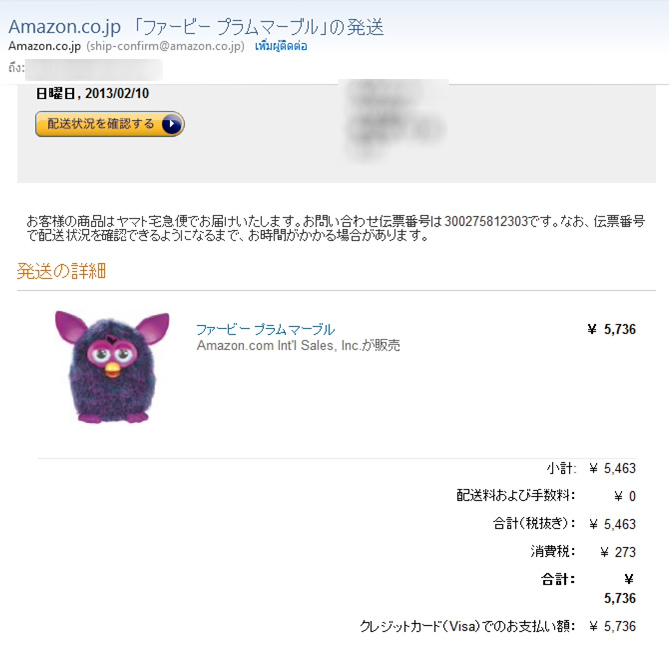This screenshot has height=657, width=669.
Task: Click the blurred shipping address block
Action: click(x=394, y=120)
